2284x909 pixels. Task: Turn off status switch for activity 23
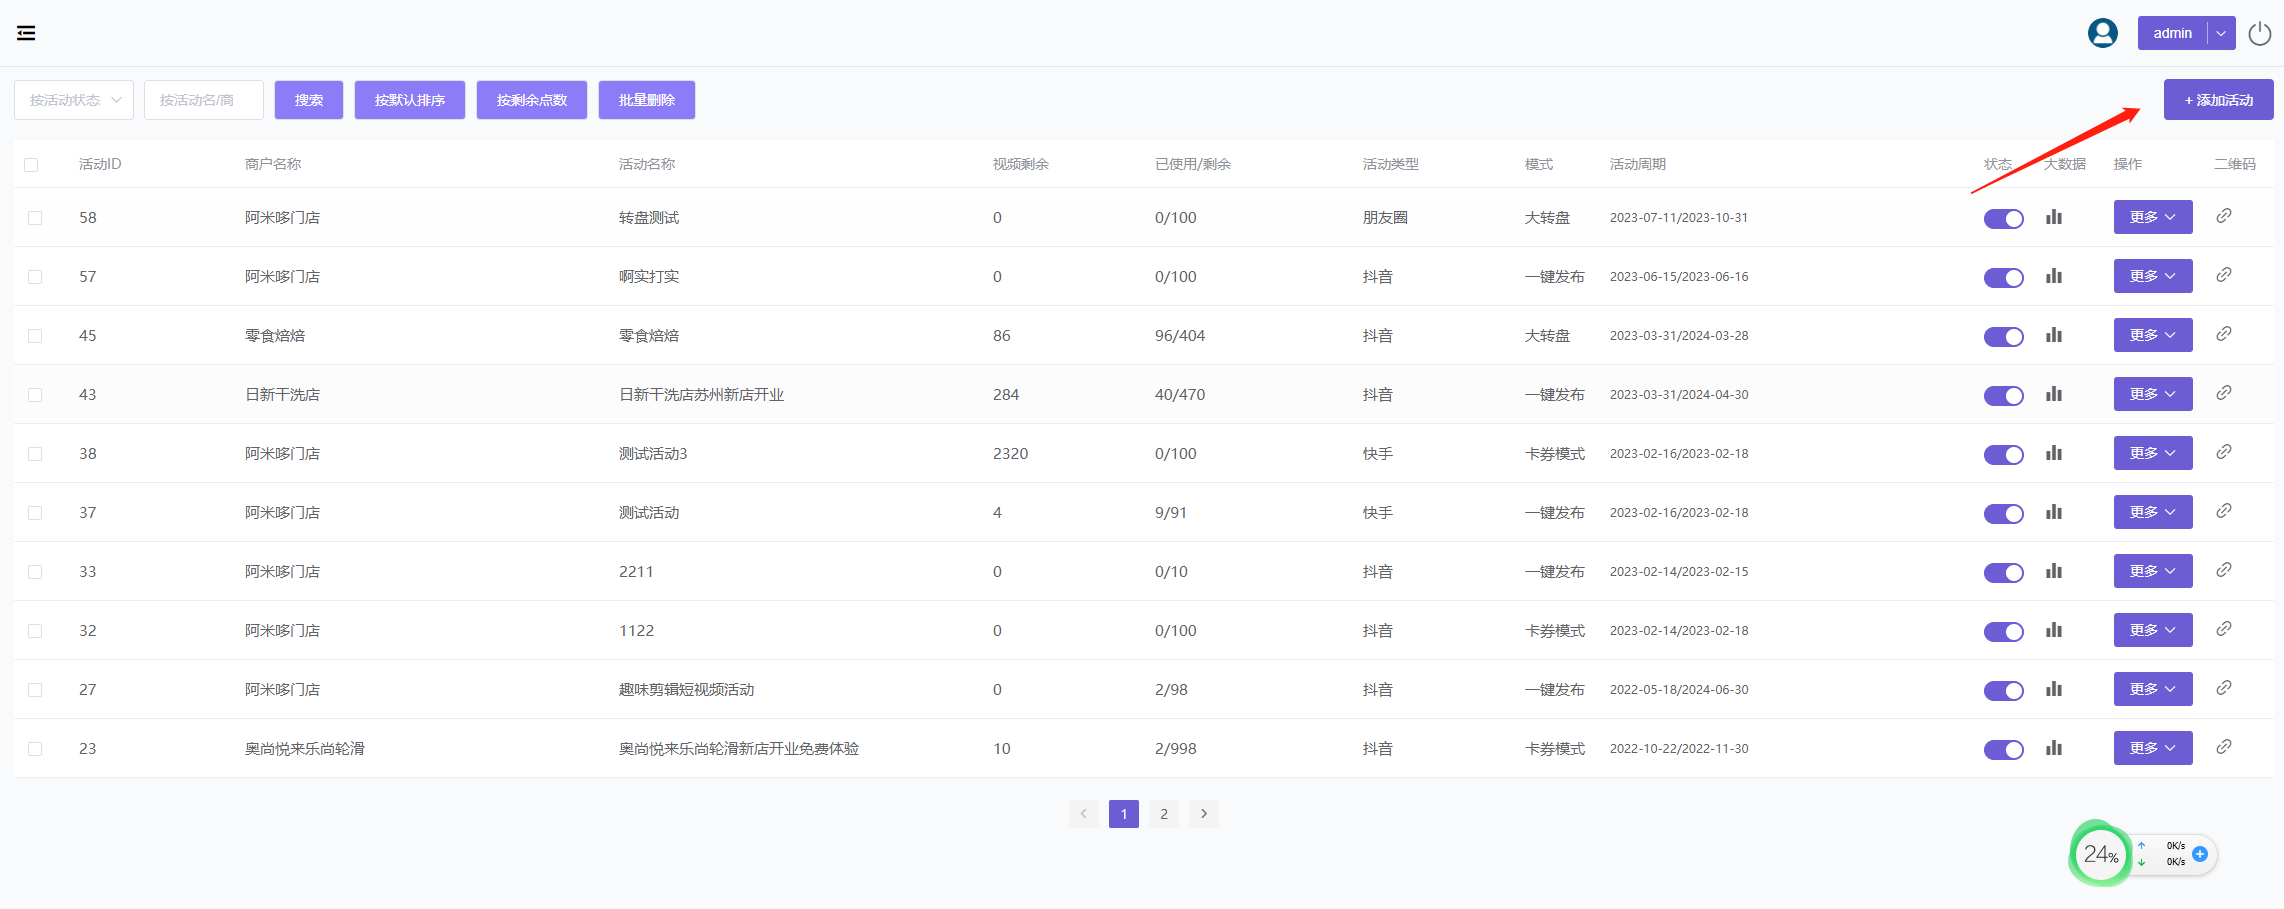pos(2004,750)
